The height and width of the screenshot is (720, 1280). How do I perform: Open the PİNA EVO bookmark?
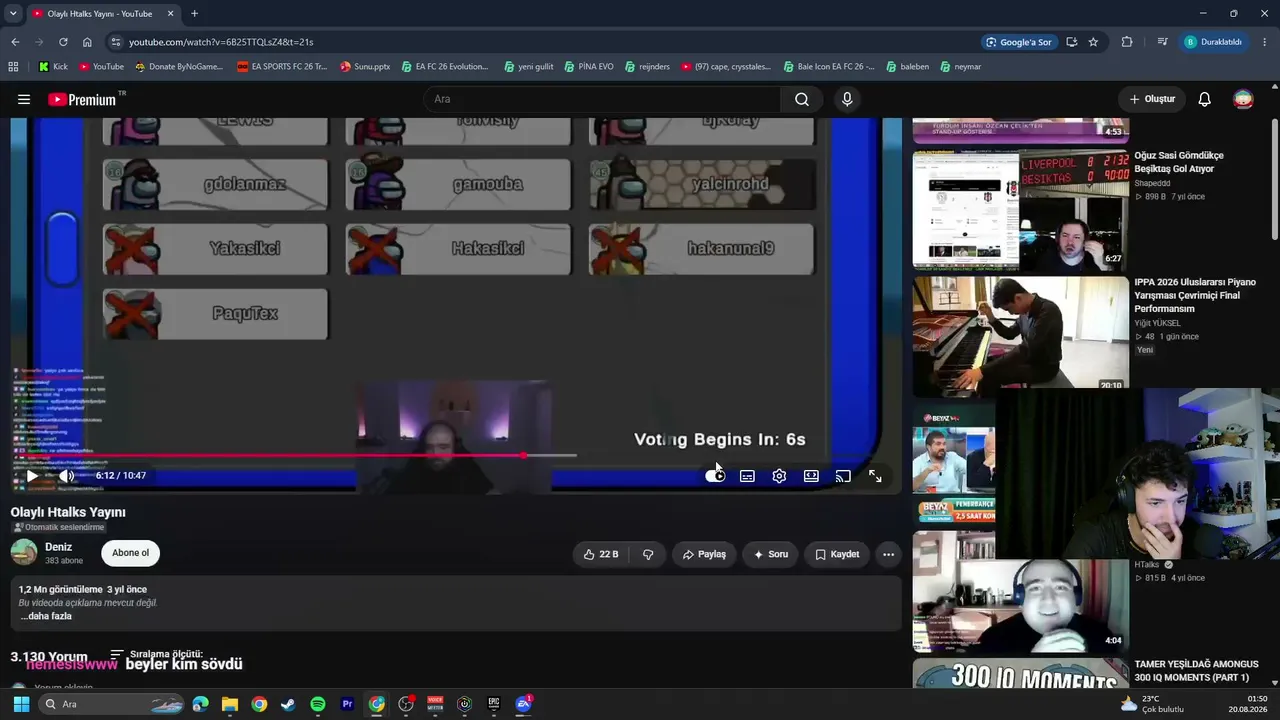coord(588,67)
